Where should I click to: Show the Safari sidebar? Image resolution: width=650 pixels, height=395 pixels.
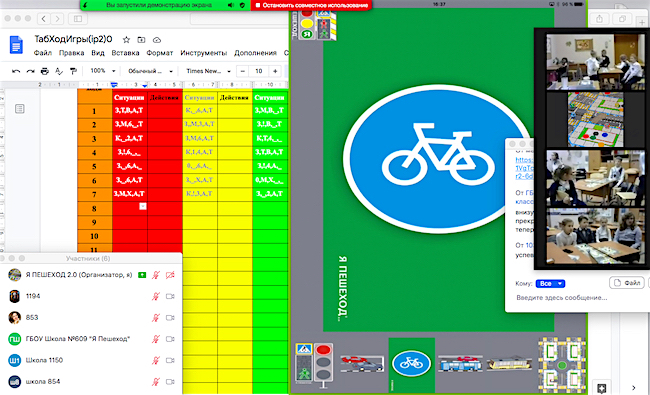pyautogui.click(x=78, y=19)
